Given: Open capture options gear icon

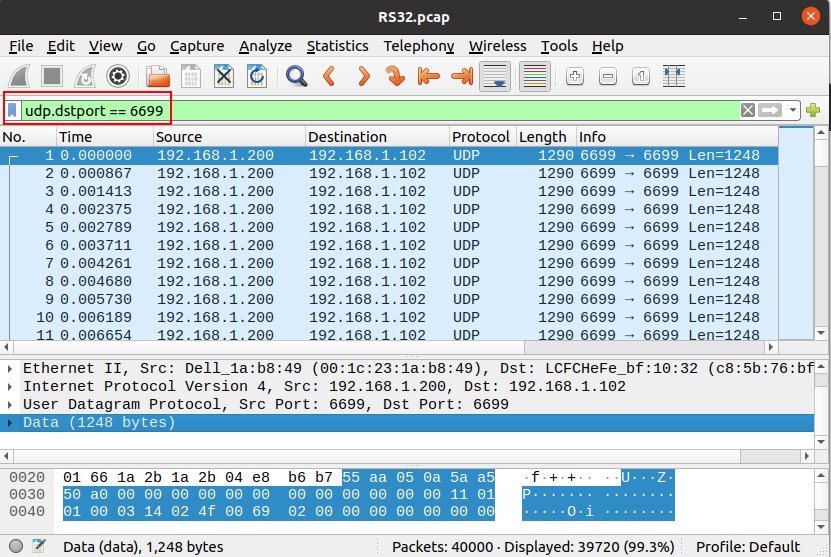Looking at the screenshot, I should pos(118,76).
